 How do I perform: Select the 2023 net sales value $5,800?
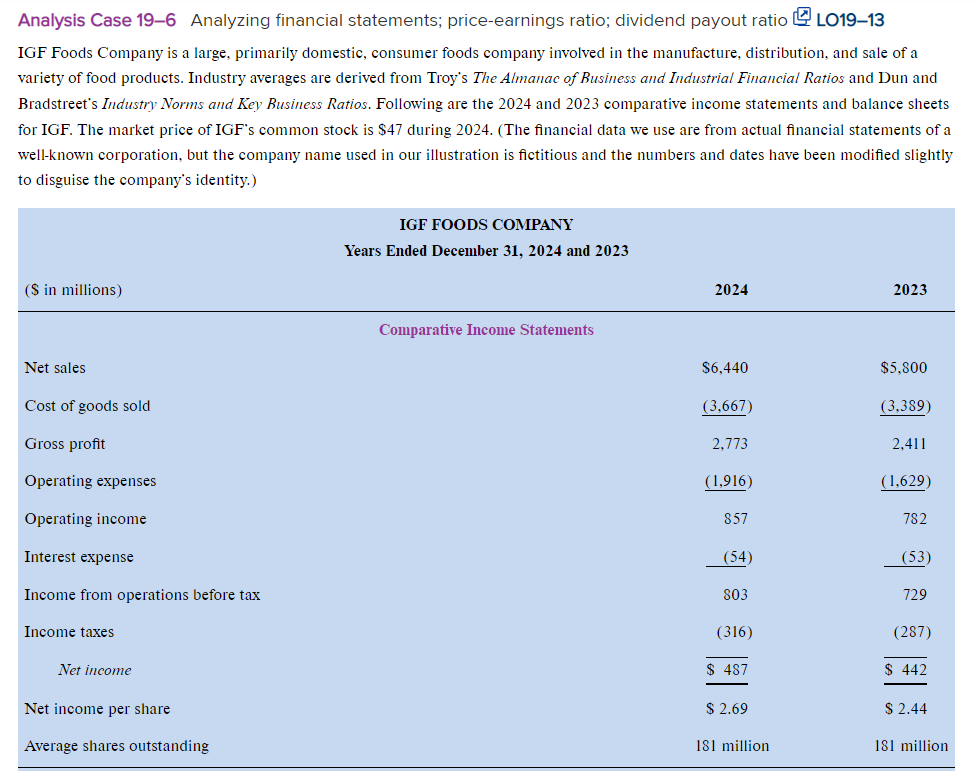coord(904,368)
